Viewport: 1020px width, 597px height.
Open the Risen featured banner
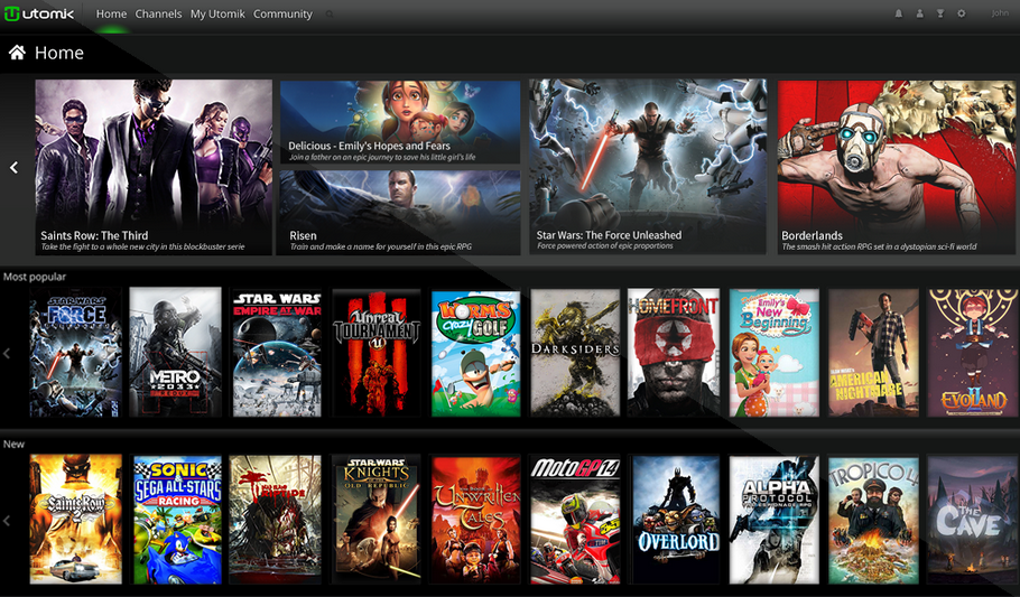(400, 213)
